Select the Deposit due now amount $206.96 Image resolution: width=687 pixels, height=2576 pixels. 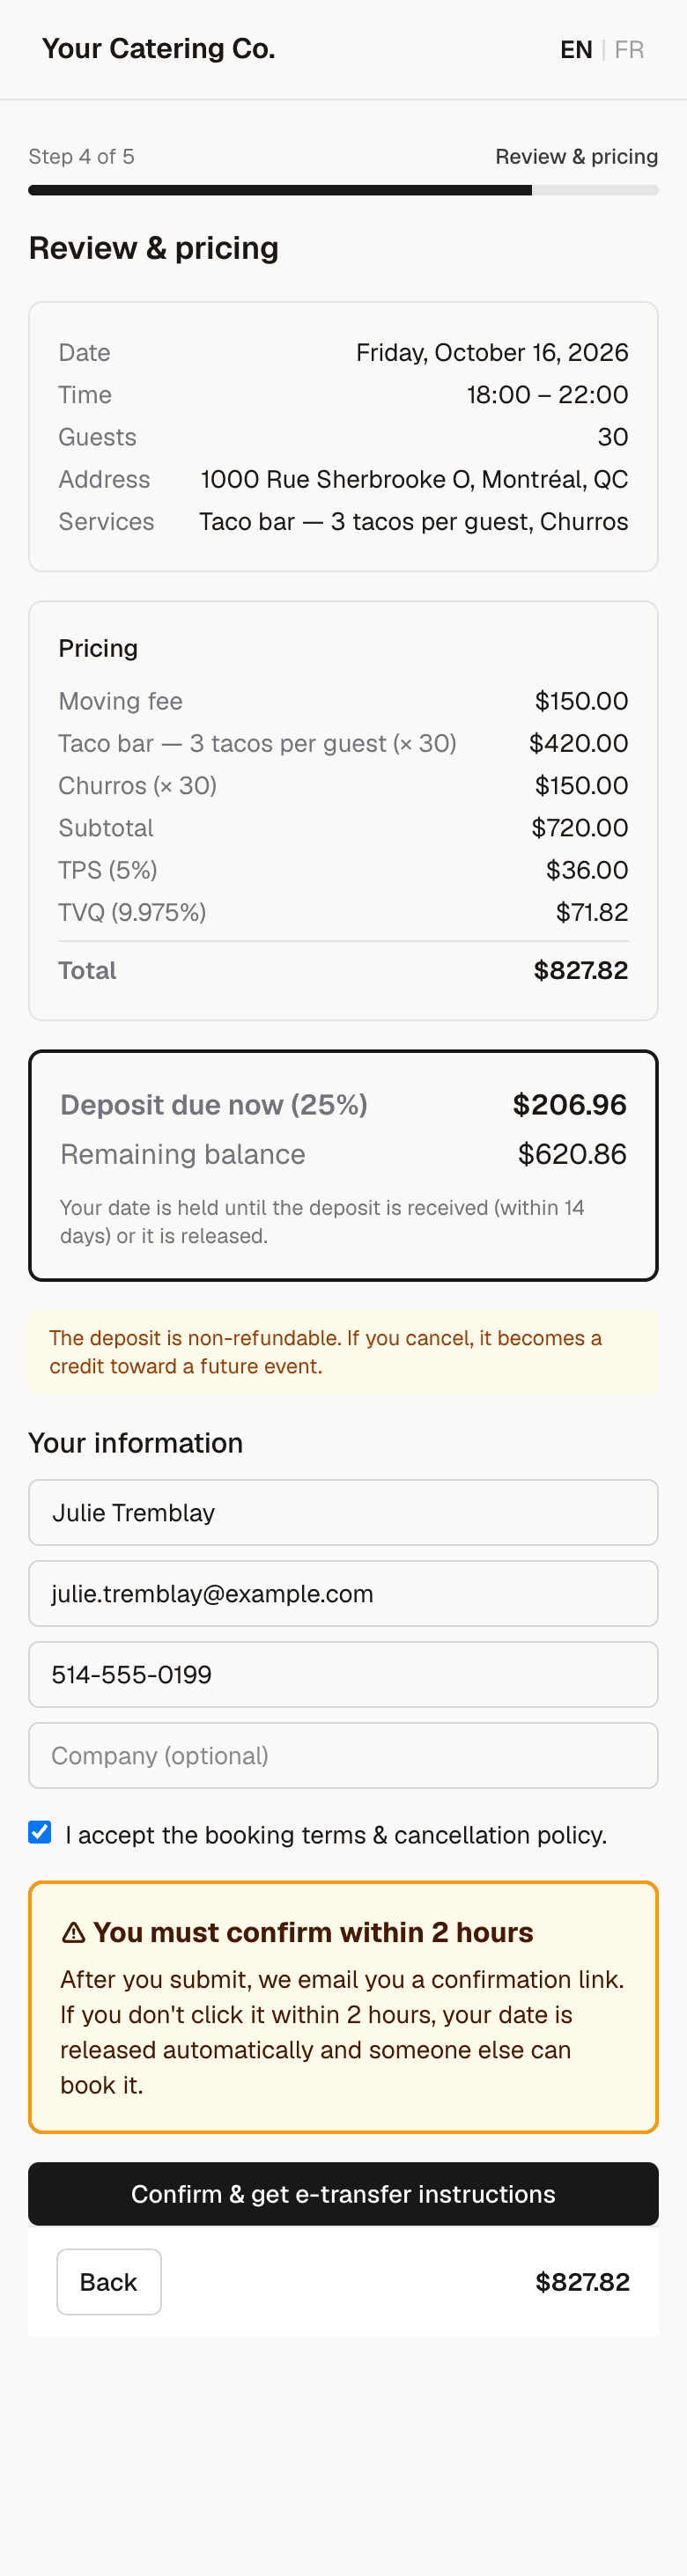point(569,1105)
